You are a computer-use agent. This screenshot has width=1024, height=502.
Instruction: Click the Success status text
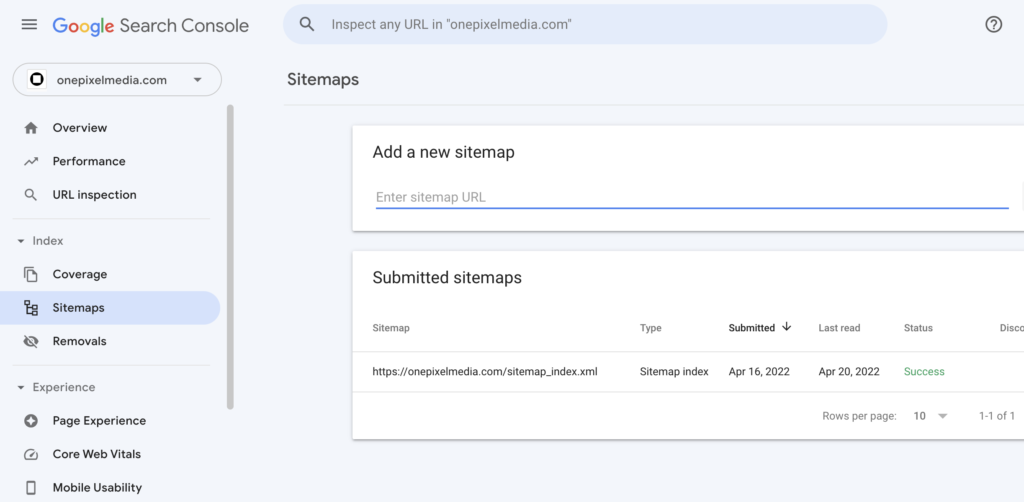(924, 371)
